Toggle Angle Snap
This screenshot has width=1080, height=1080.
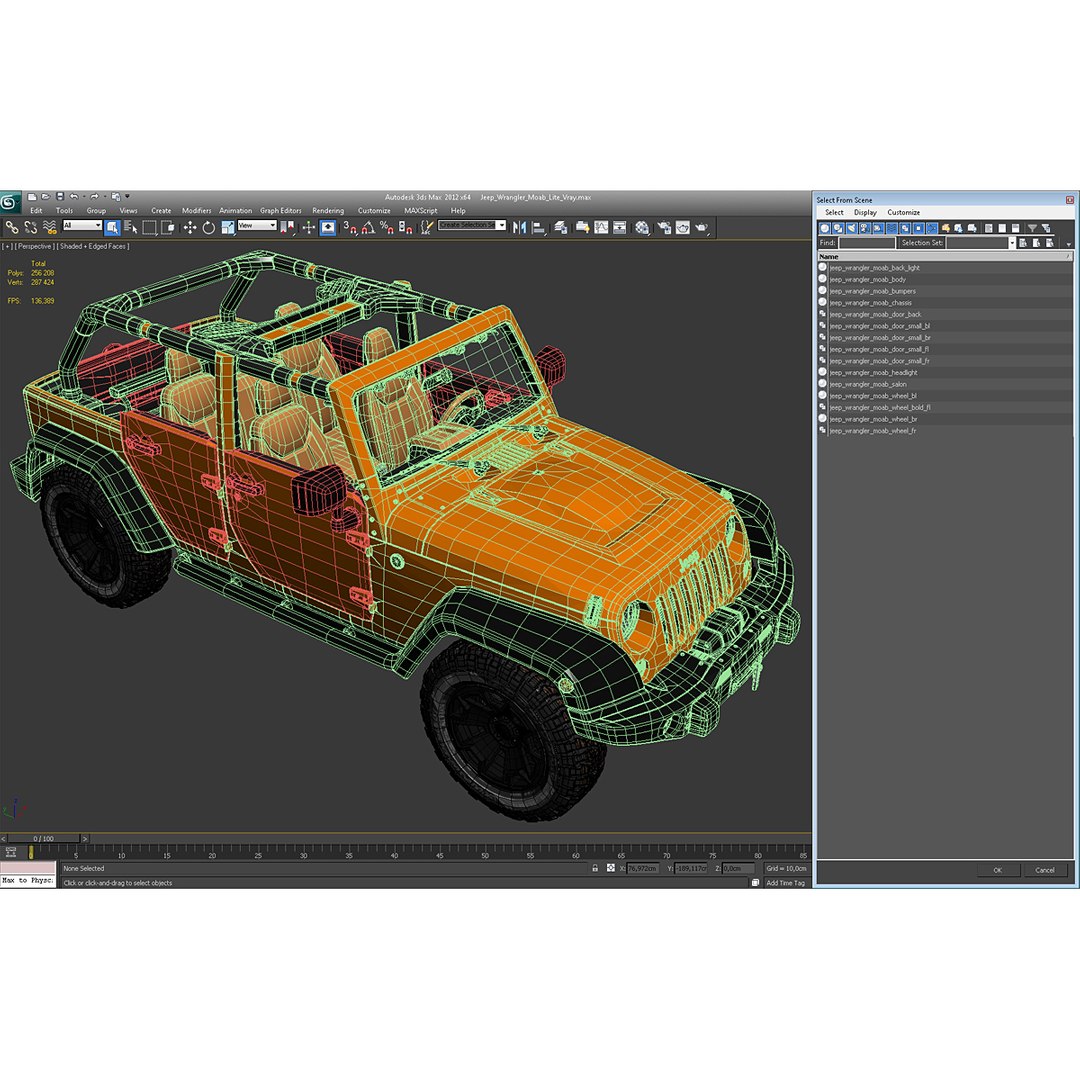point(368,227)
